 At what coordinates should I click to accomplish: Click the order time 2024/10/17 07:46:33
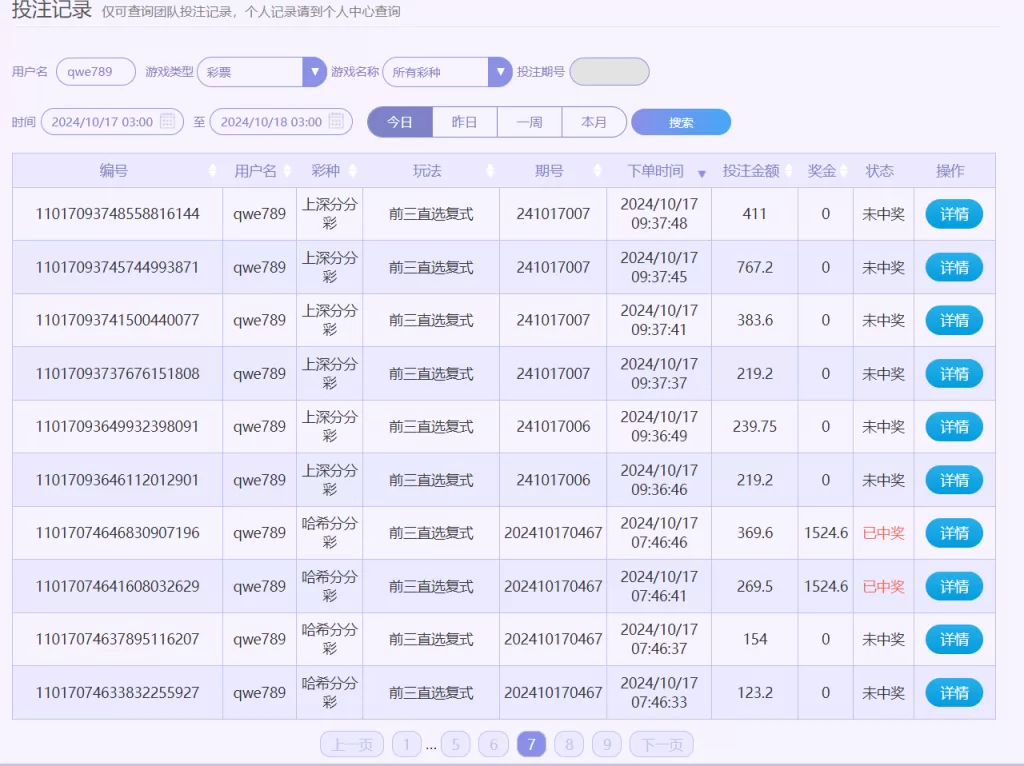(659, 693)
